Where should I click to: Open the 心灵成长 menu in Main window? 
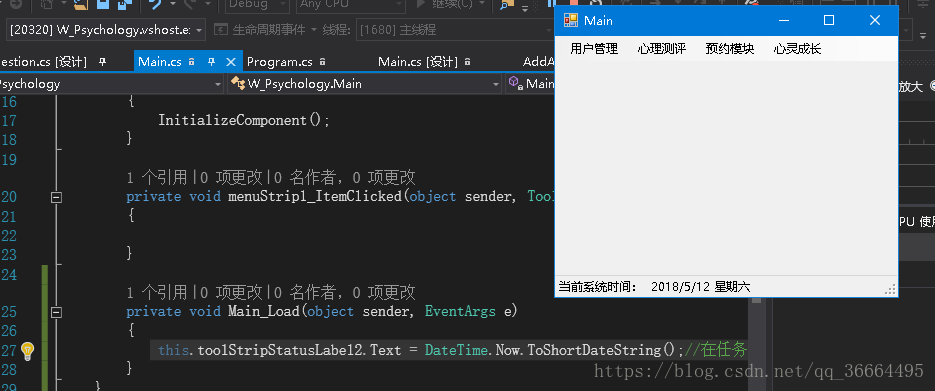point(797,49)
